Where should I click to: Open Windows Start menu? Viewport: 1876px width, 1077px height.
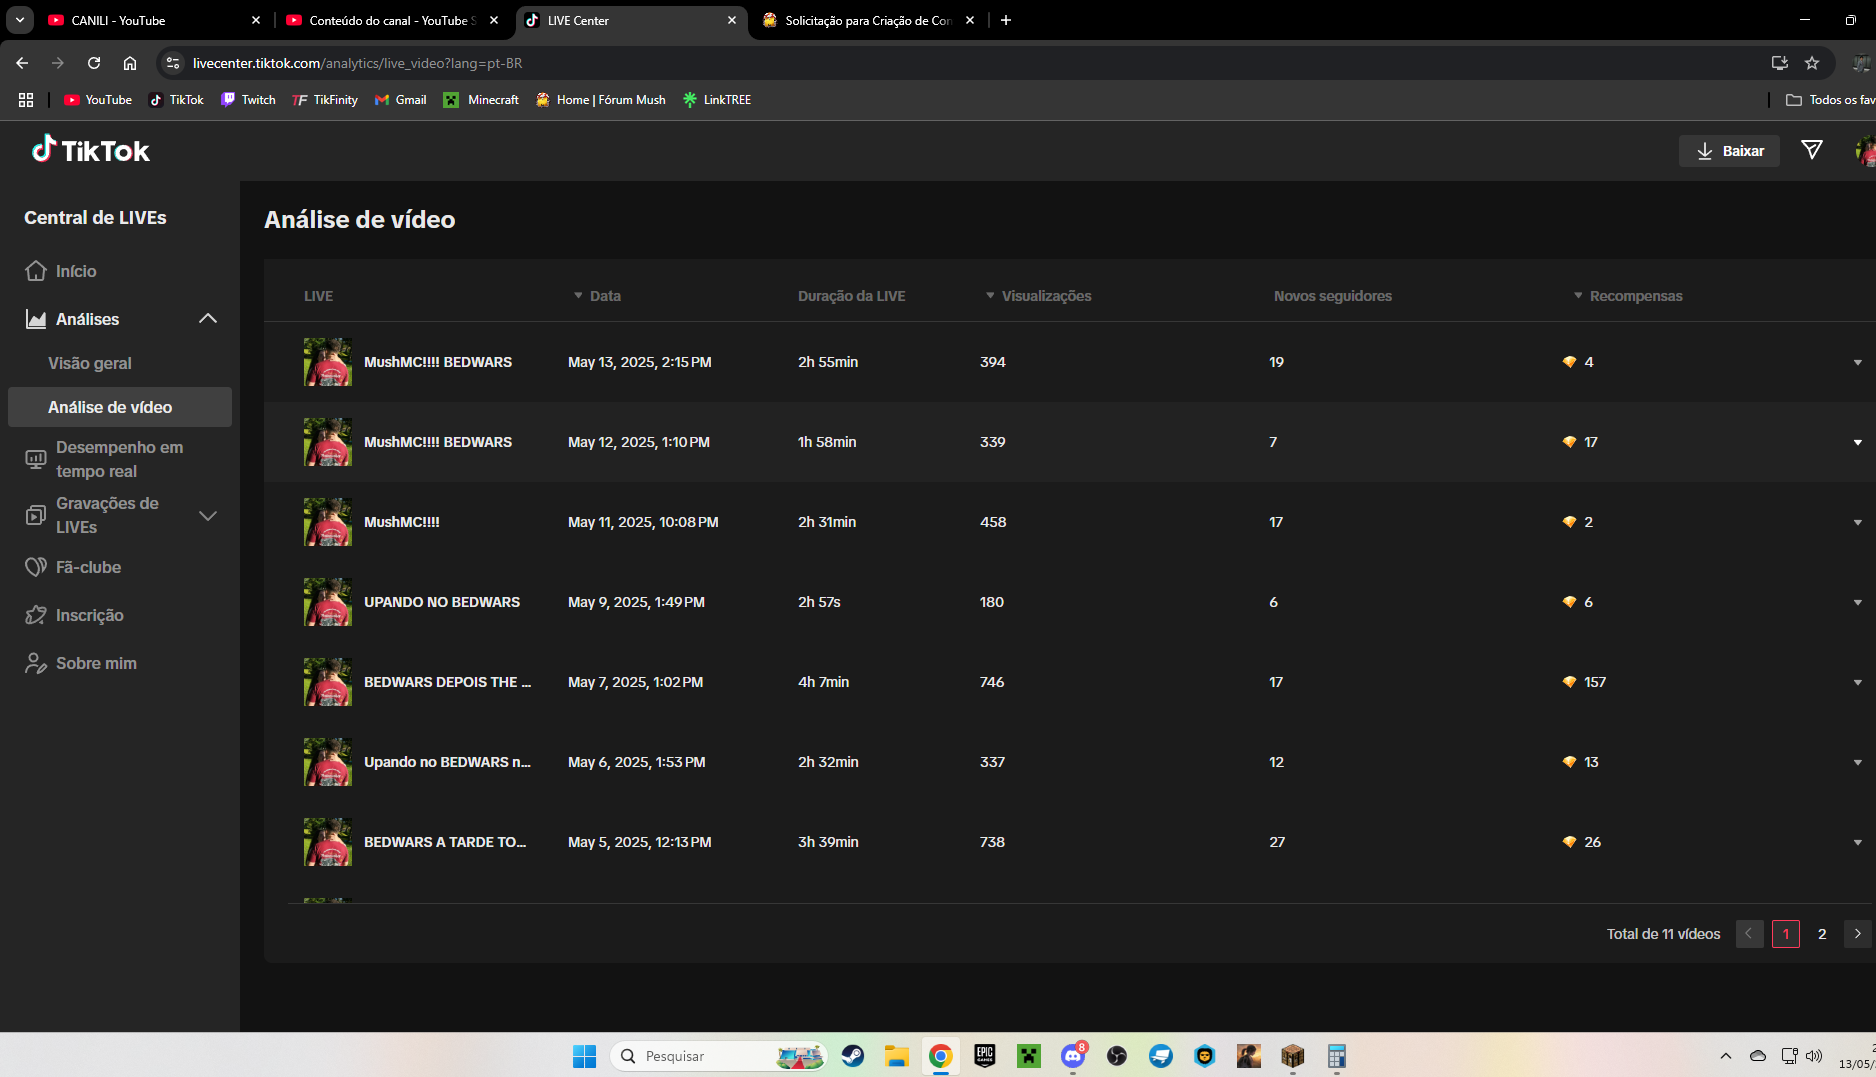pyautogui.click(x=584, y=1056)
